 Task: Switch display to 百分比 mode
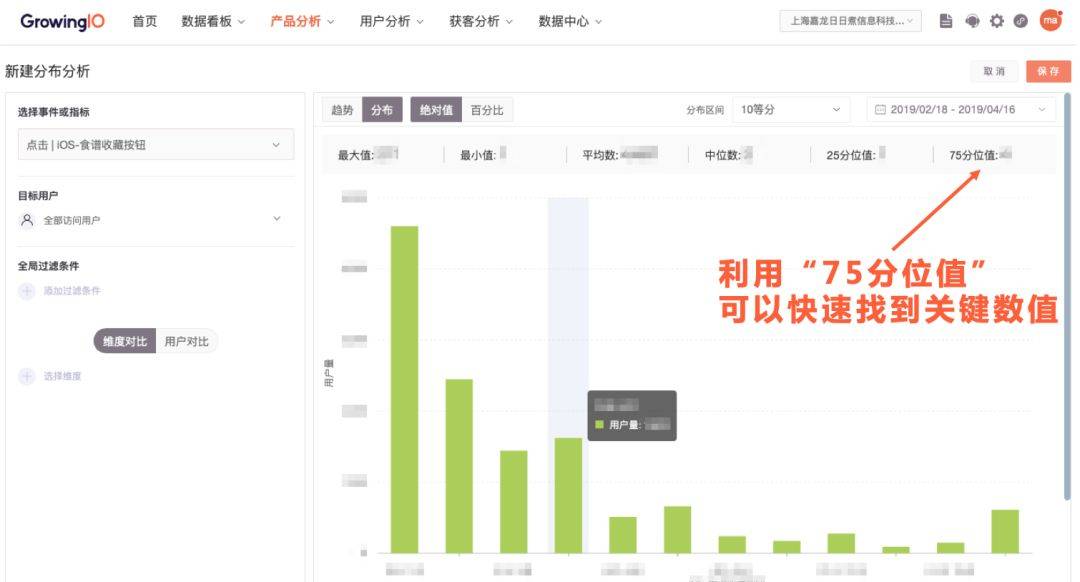point(487,110)
